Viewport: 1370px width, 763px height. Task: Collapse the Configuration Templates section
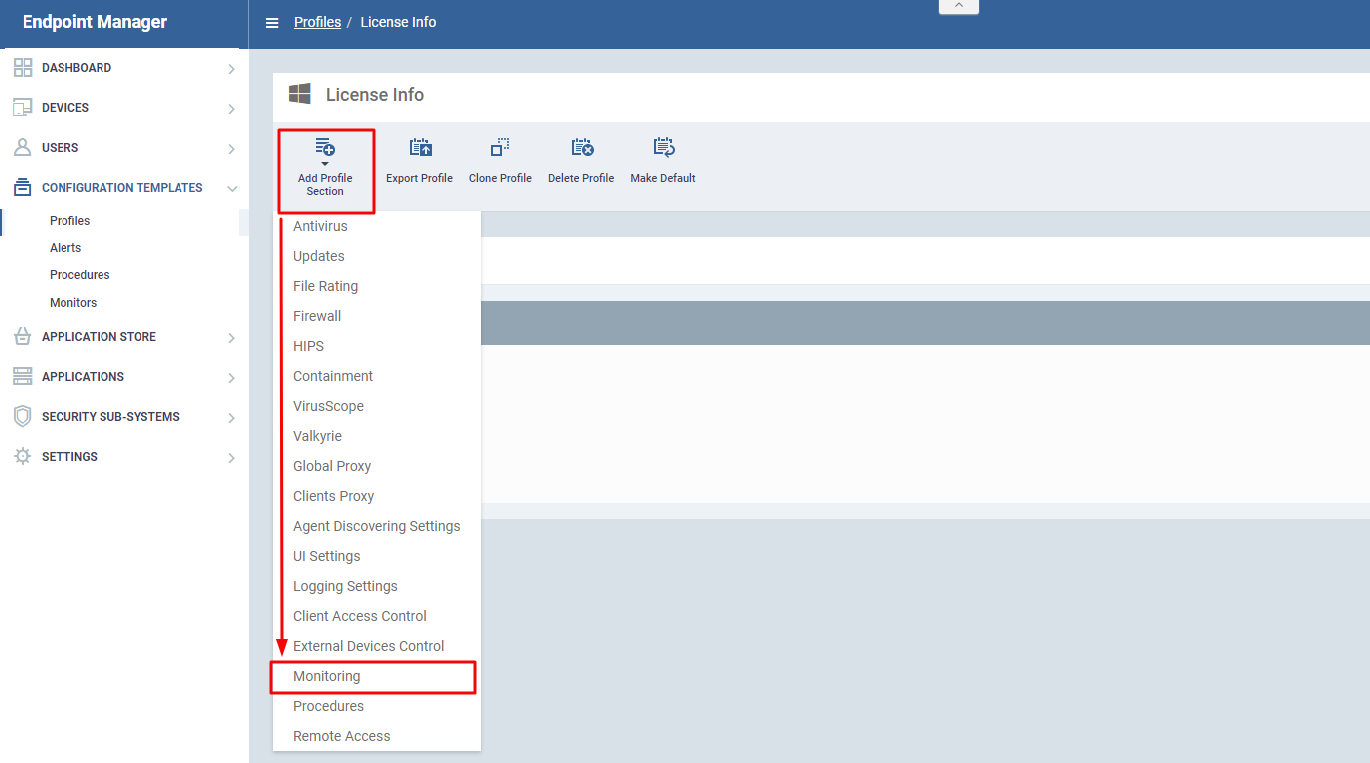231,188
